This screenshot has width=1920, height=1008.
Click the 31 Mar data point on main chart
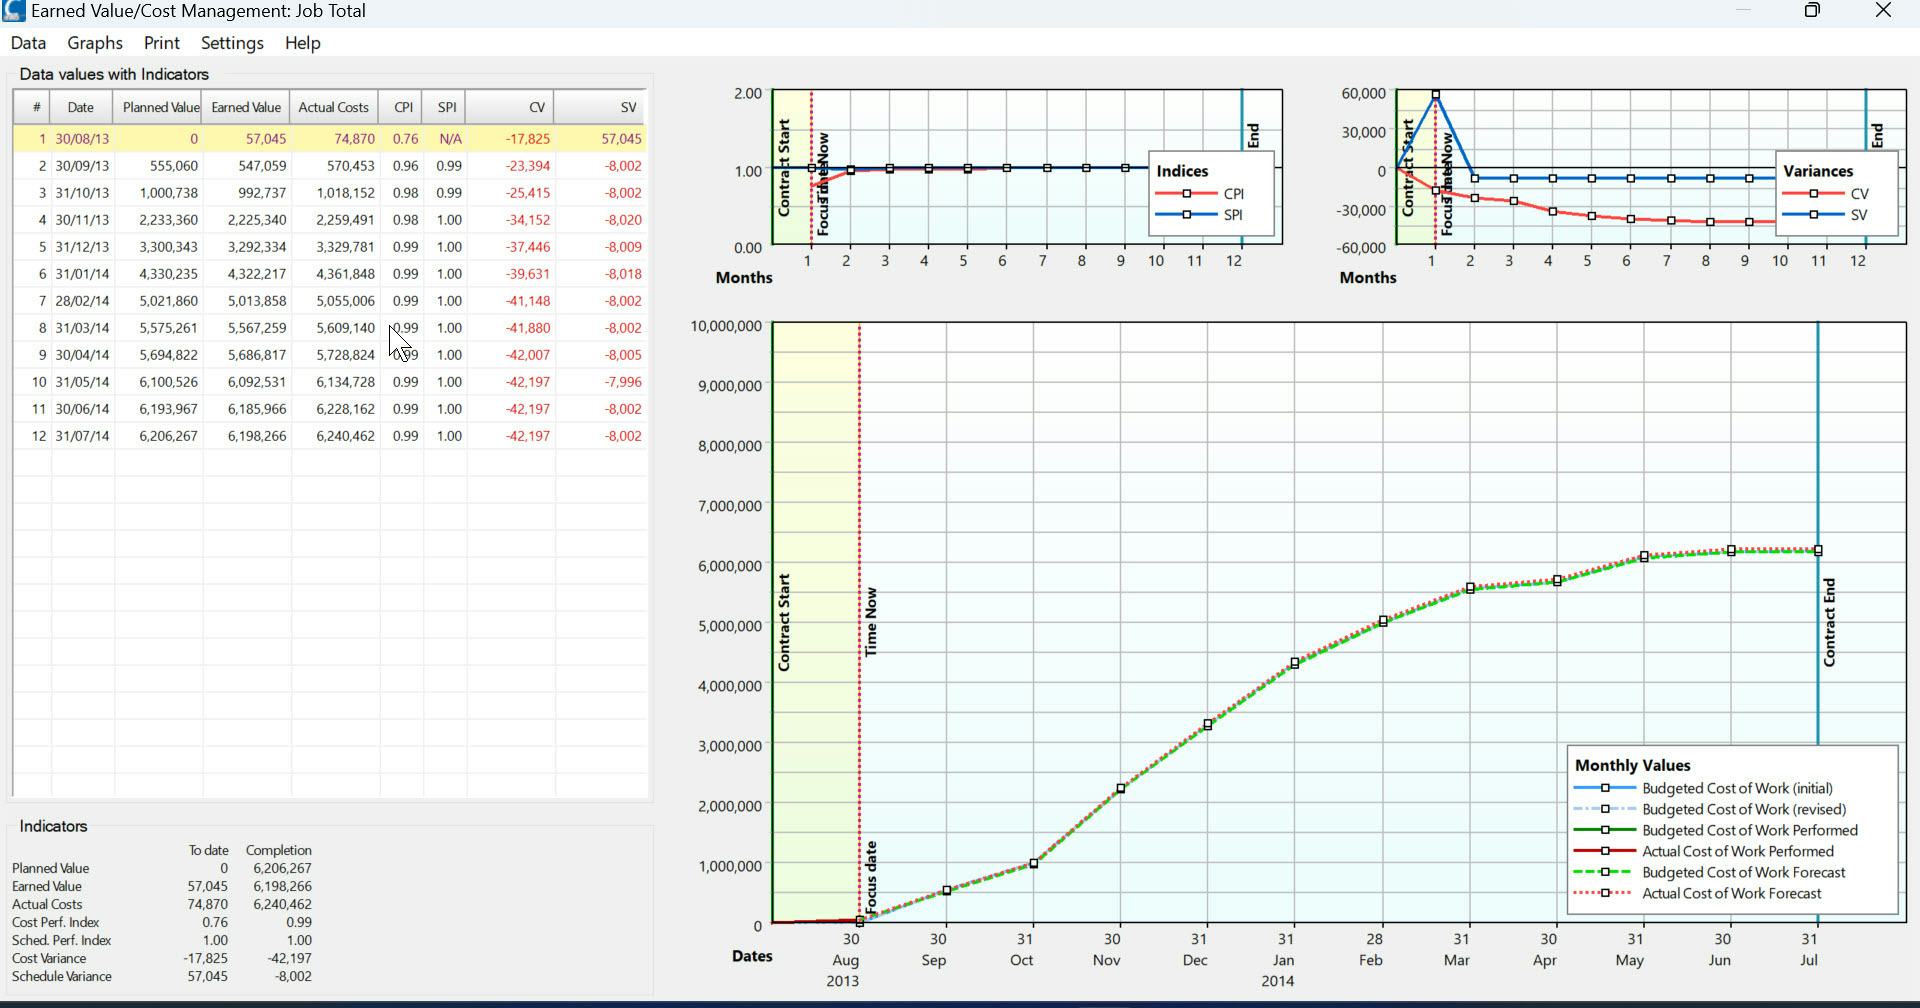tap(1470, 588)
